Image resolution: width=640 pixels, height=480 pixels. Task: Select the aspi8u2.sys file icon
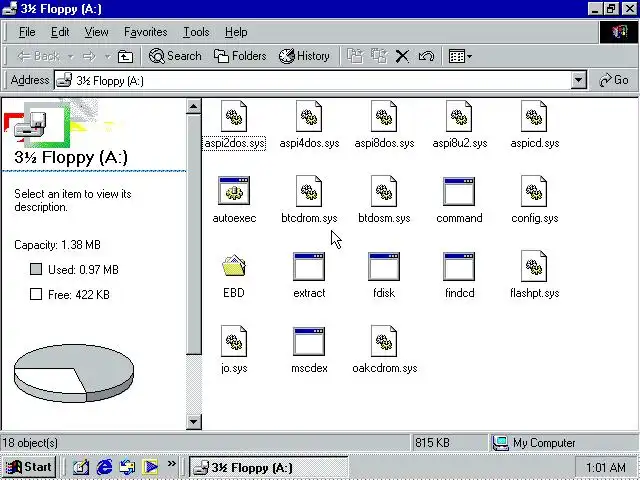(x=459, y=117)
